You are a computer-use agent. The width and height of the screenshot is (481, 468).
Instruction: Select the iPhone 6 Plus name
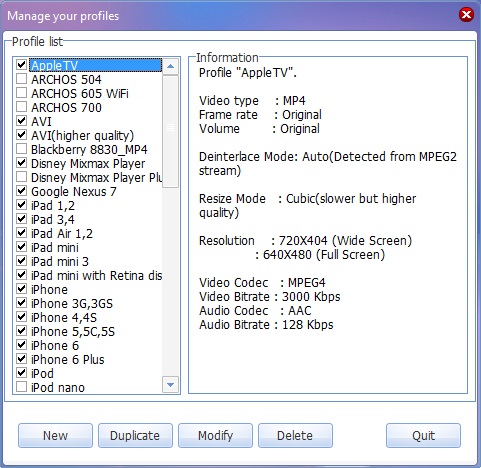[x=67, y=359]
